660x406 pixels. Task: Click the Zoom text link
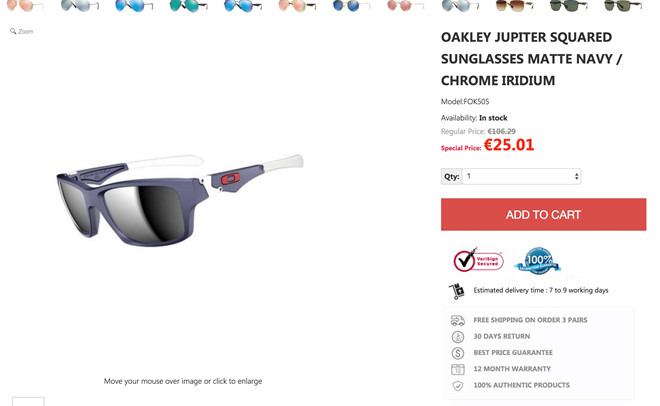tap(26, 32)
